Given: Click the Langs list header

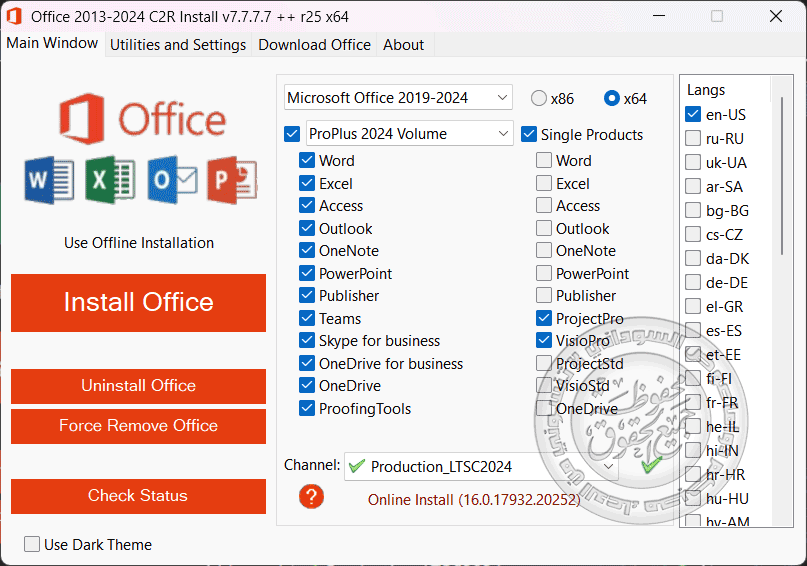Looking at the screenshot, I should [x=706, y=90].
